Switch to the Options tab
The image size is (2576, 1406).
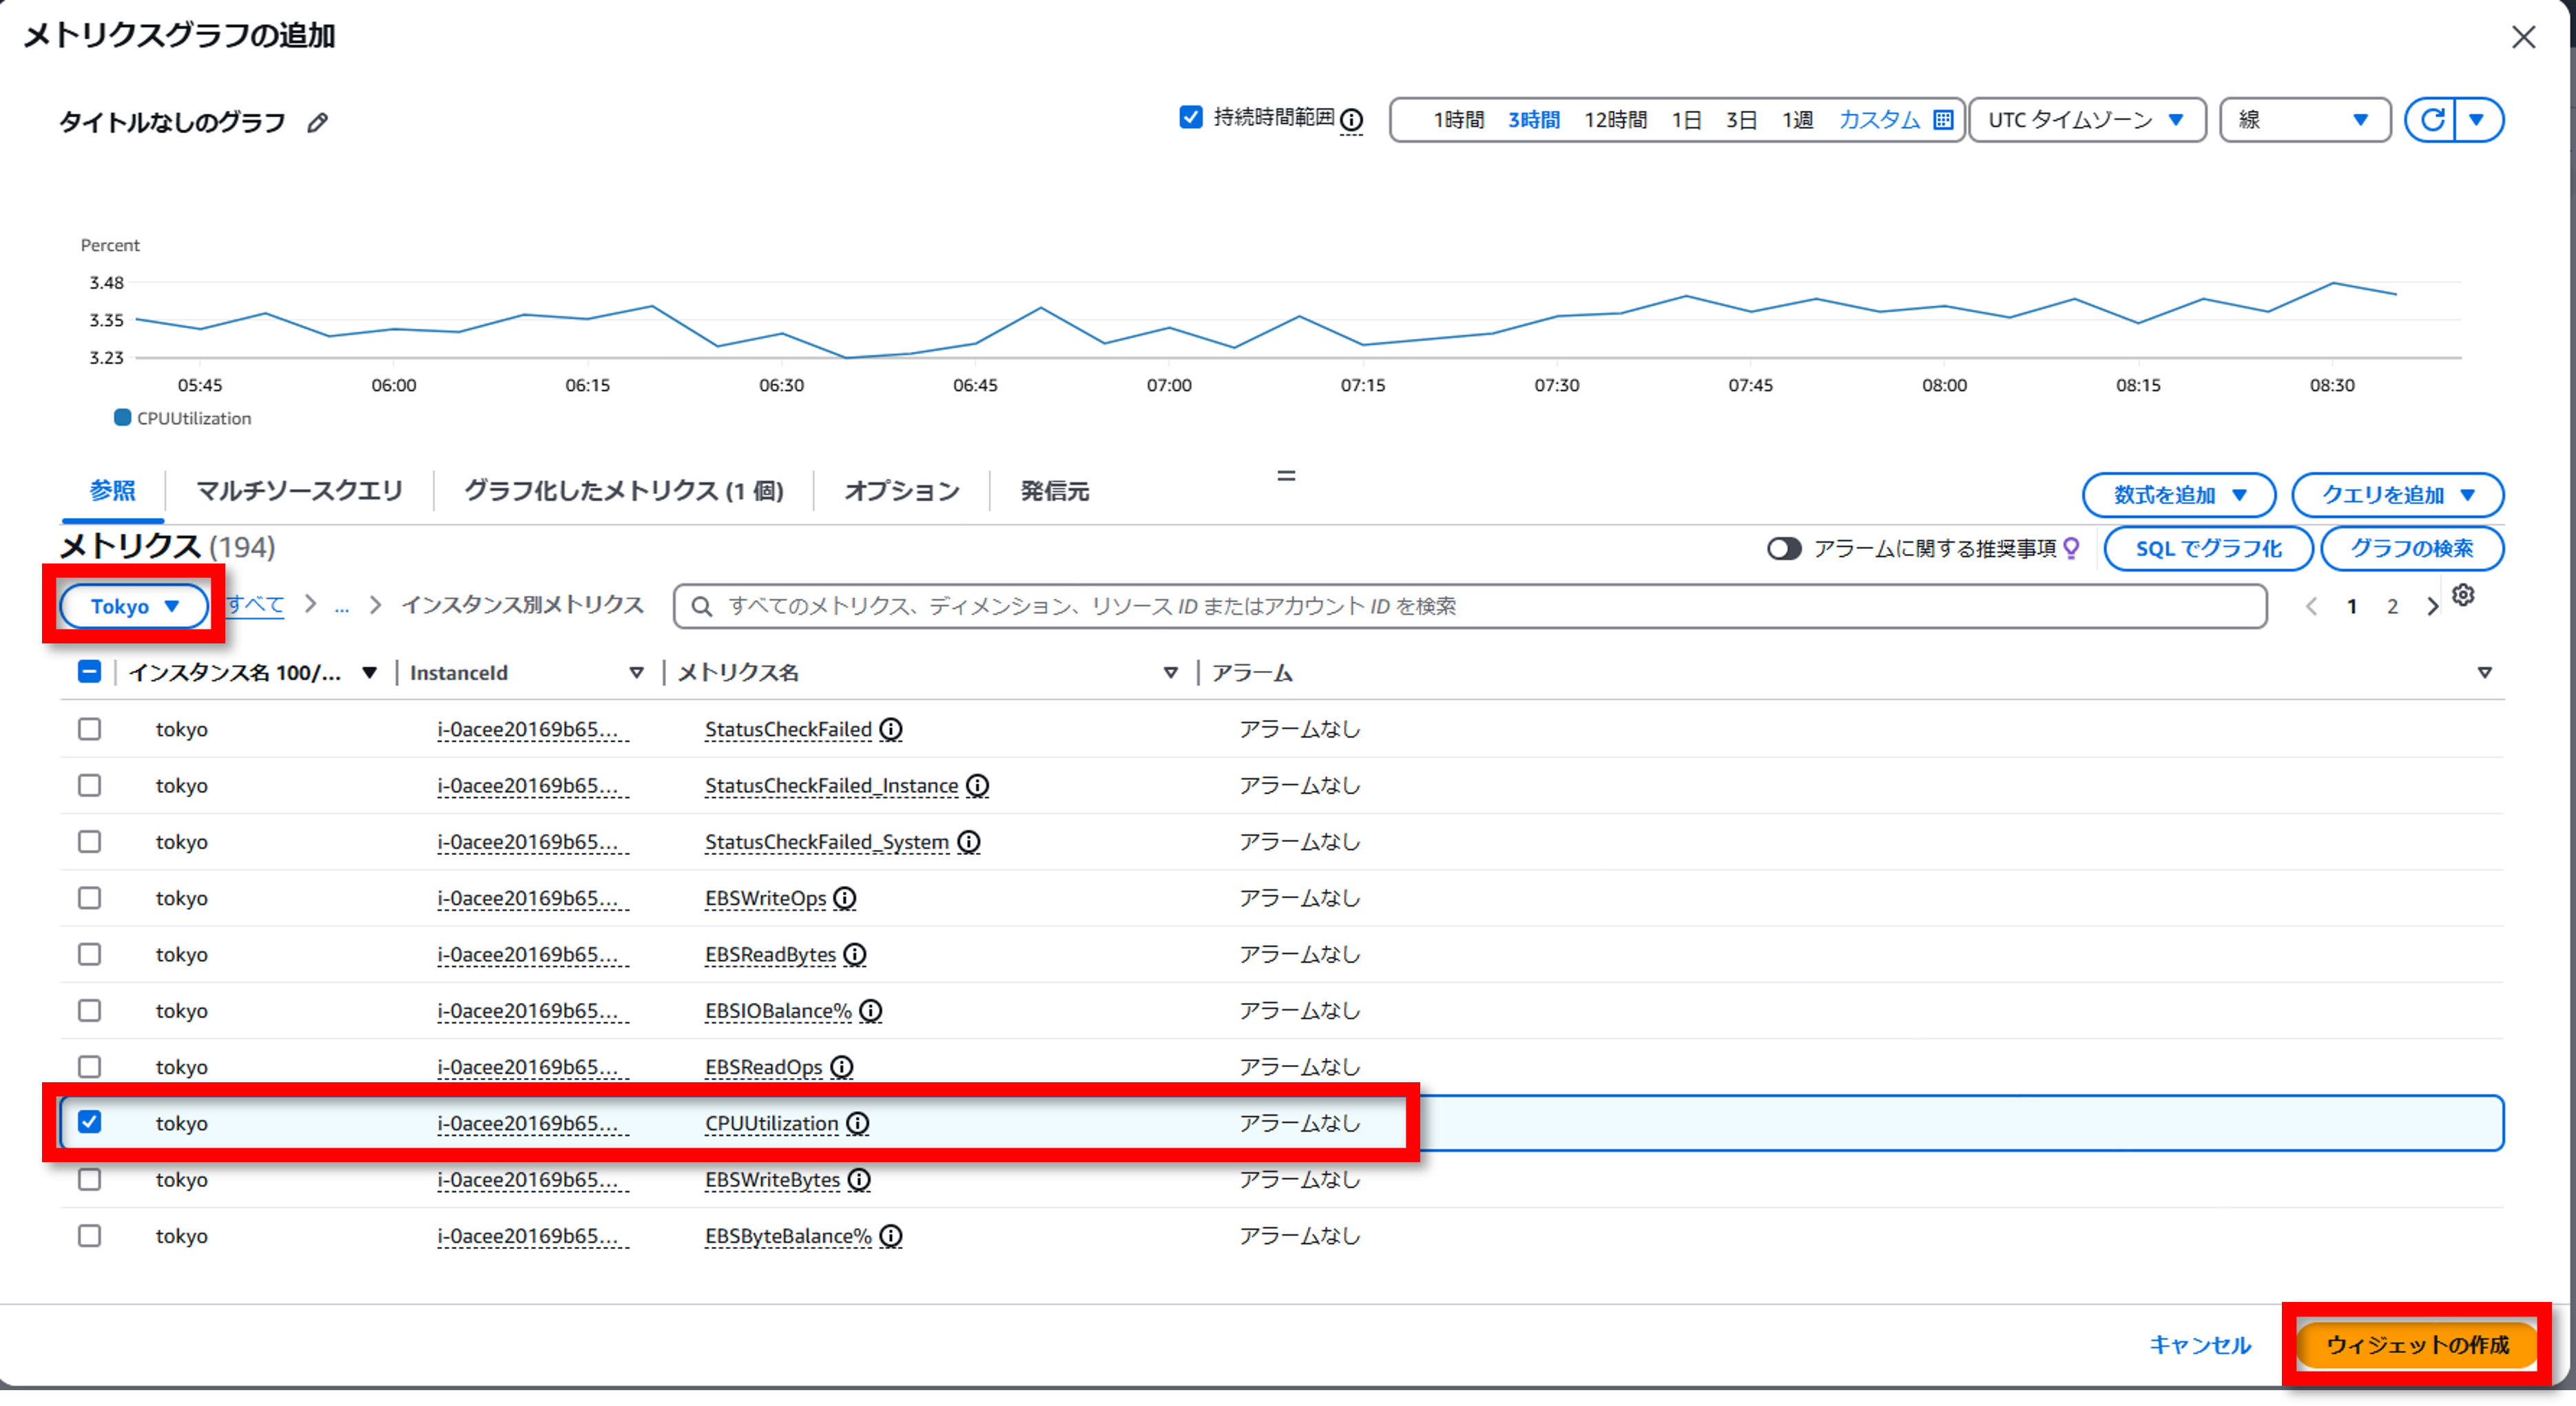tap(901, 491)
